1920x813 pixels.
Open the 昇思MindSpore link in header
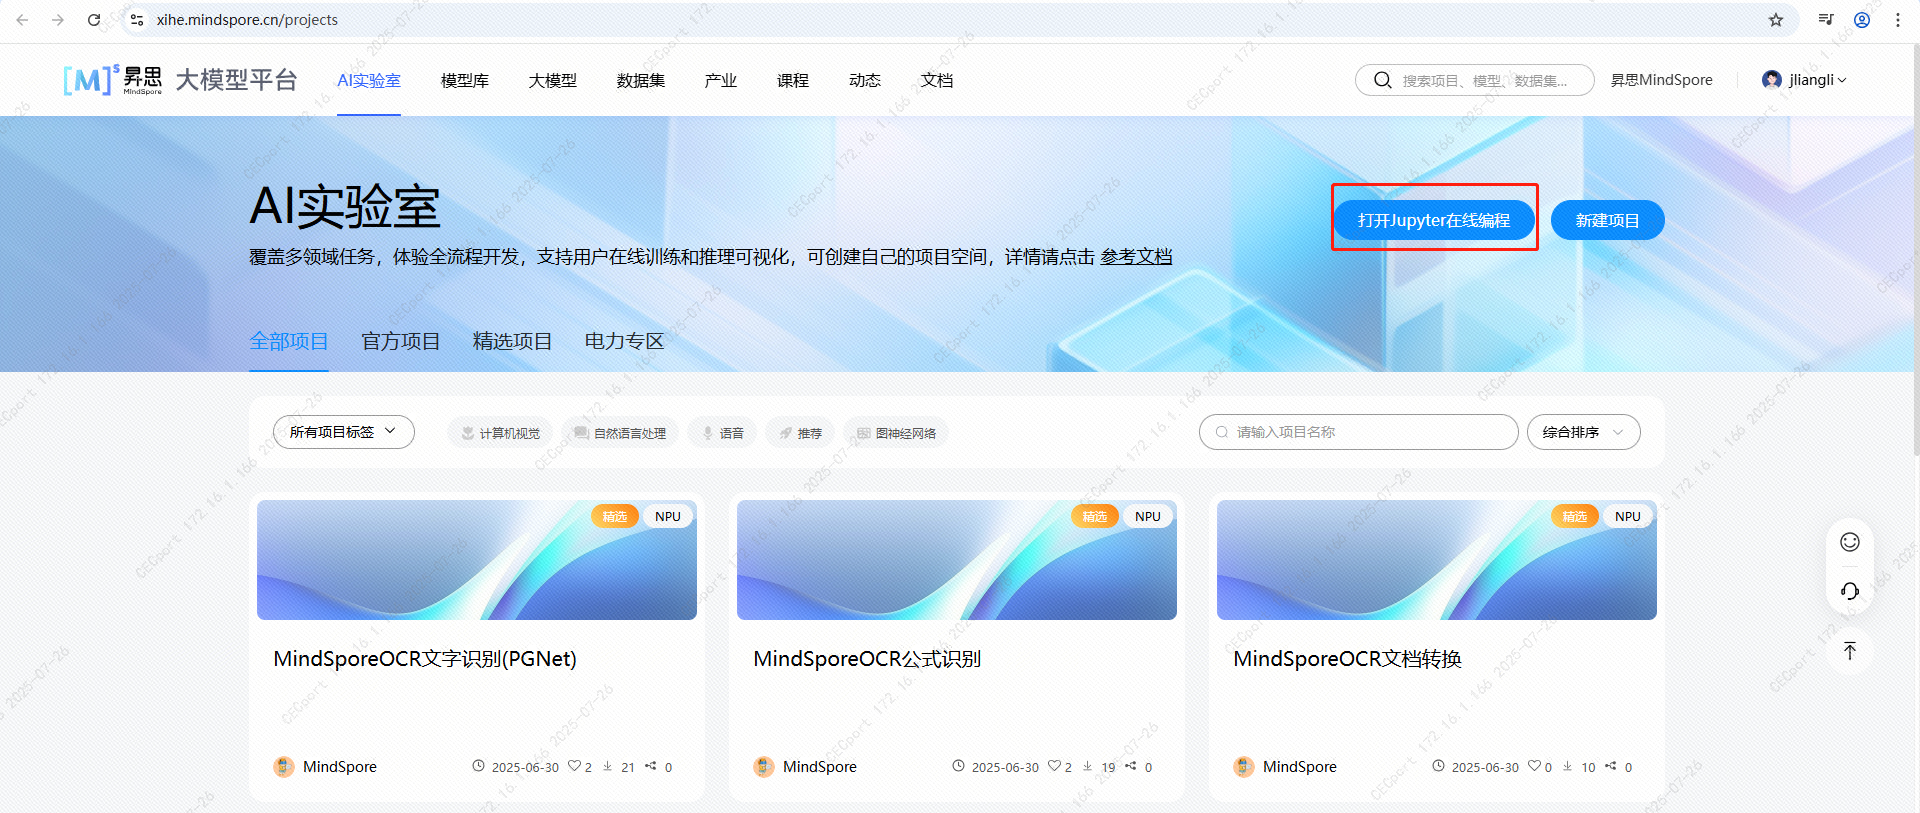click(1662, 80)
